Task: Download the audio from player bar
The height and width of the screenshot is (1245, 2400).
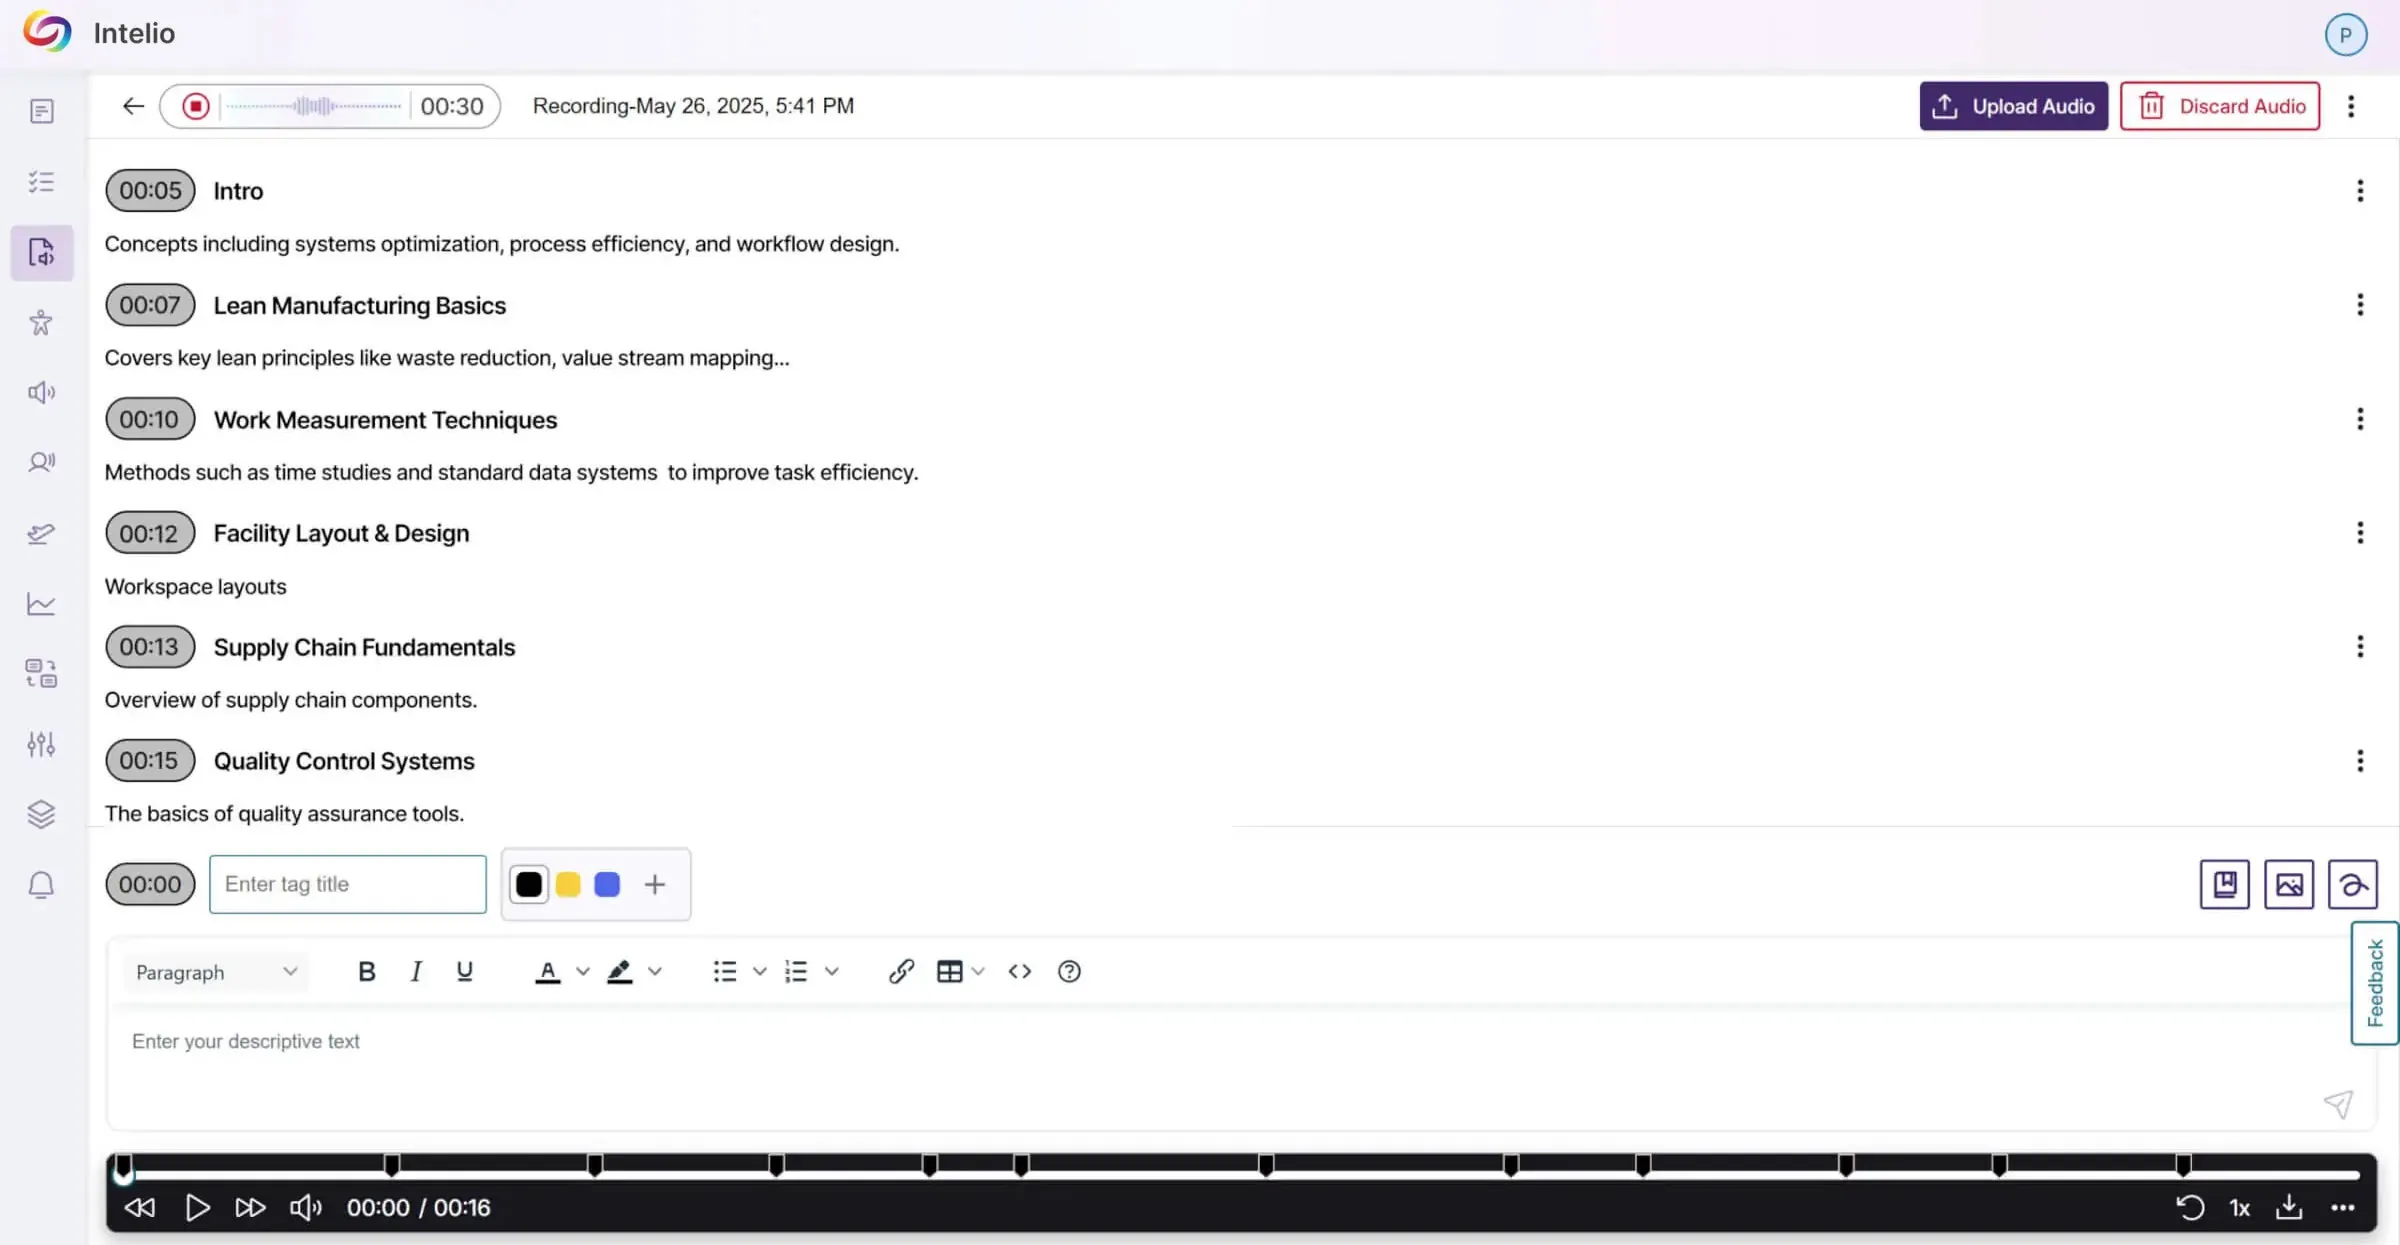Action: [2289, 1207]
